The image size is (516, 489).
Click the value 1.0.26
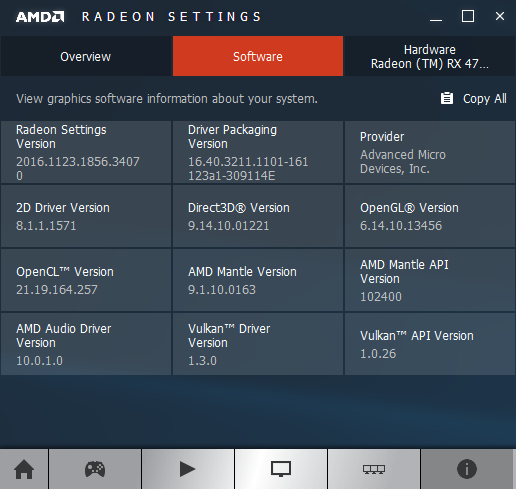coord(378,354)
